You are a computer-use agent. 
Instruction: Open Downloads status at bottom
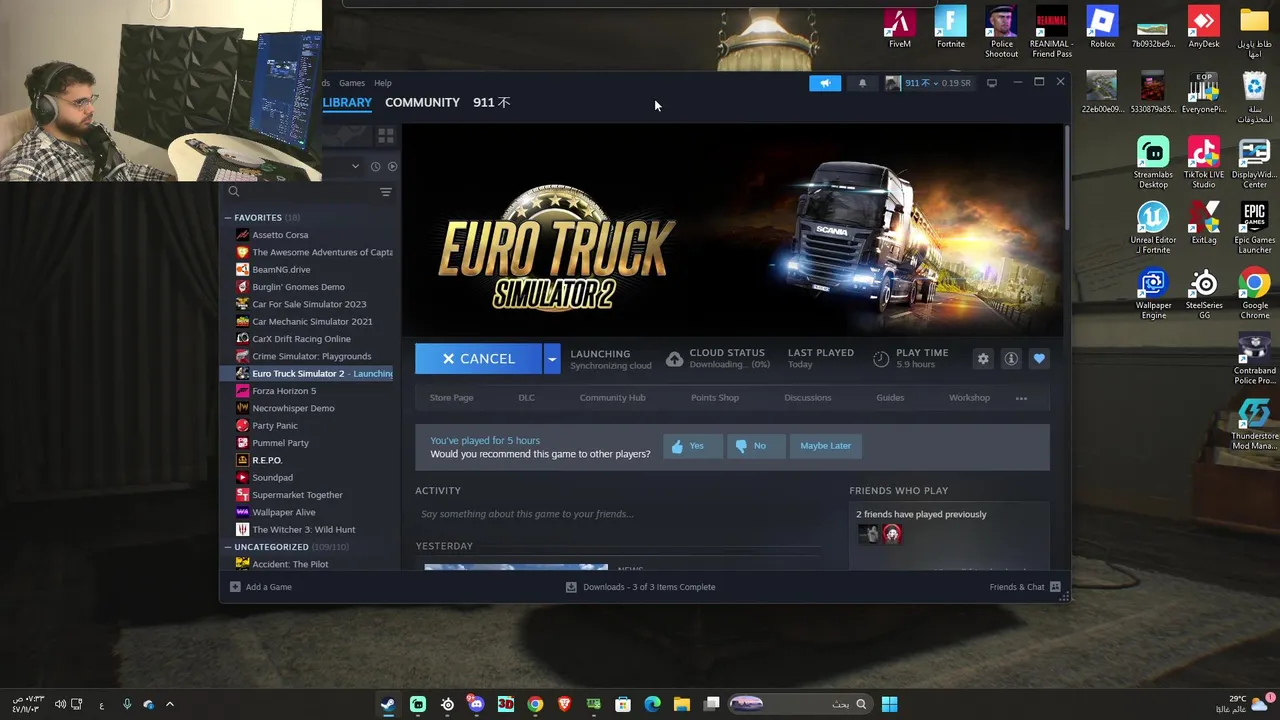coord(640,587)
